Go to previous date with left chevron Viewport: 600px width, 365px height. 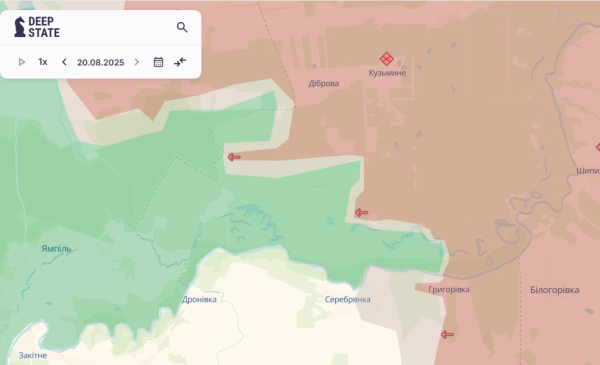[64, 62]
